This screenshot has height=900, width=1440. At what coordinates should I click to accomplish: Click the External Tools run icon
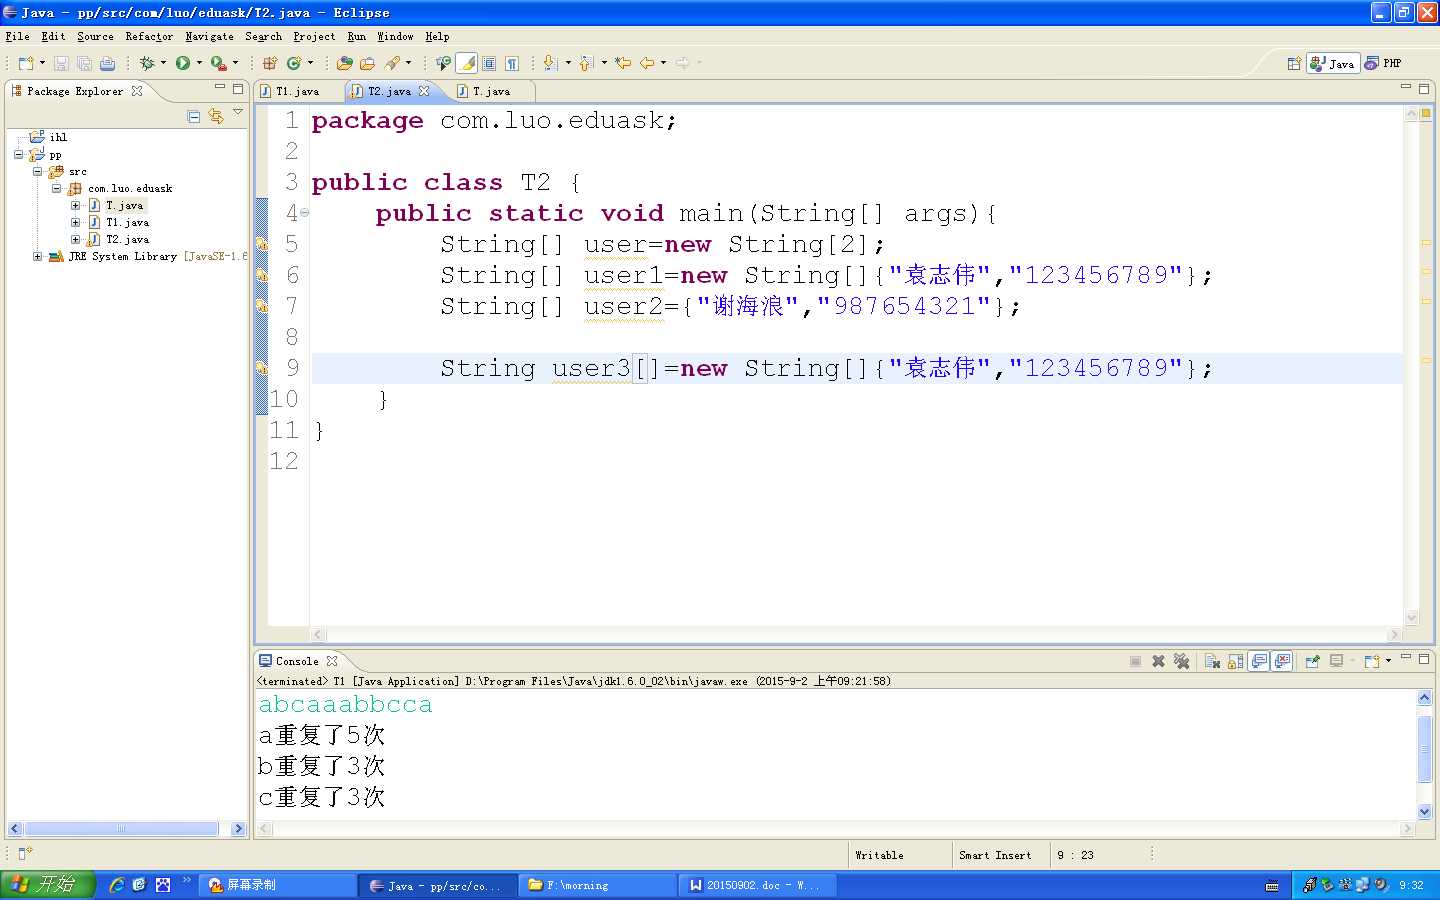[x=218, y=63]
